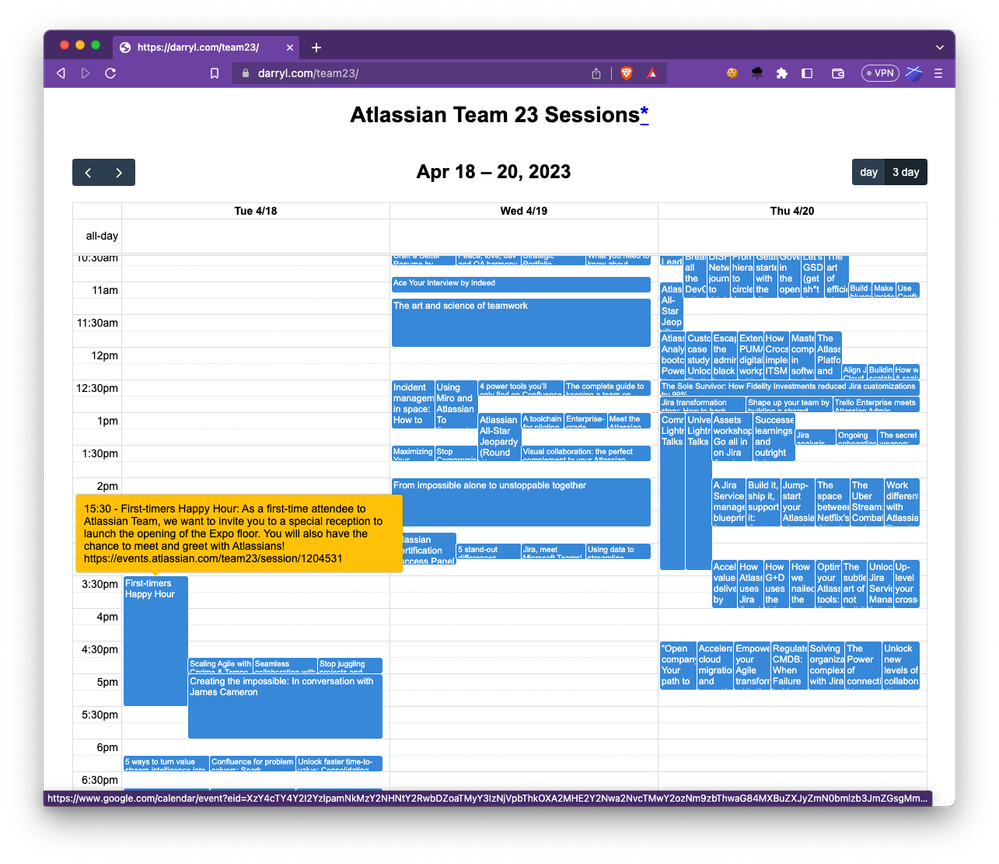This screenshot has width=999, height=864.
Task: Open A Jira Service management blueprint event
Action: [x=728, y=502]
